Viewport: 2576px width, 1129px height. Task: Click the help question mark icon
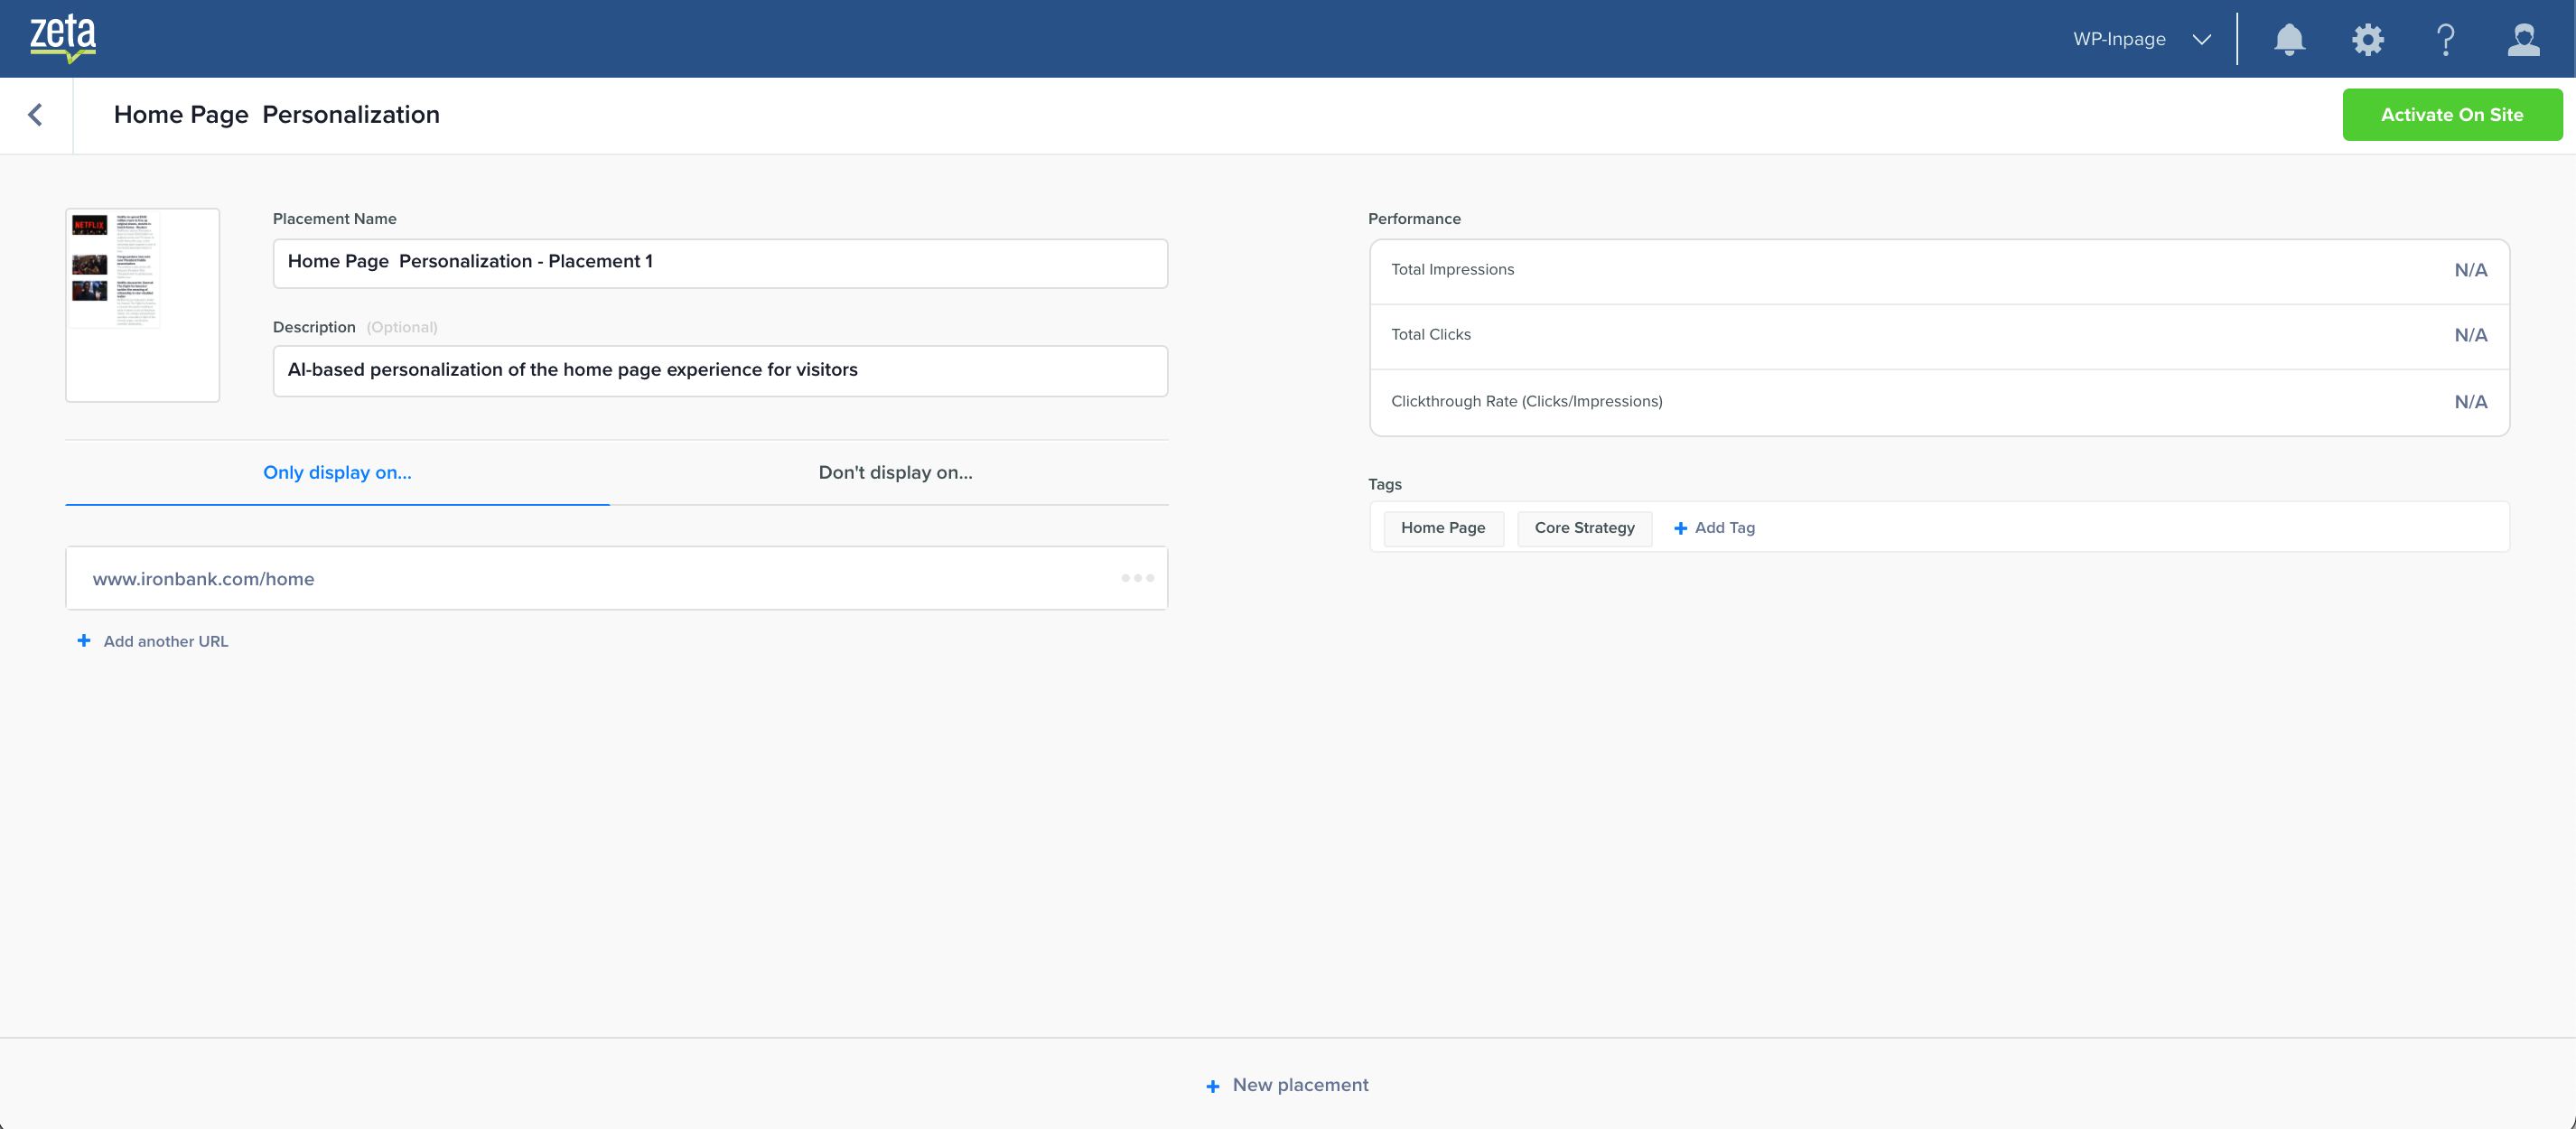click(x=2445, y=39)
